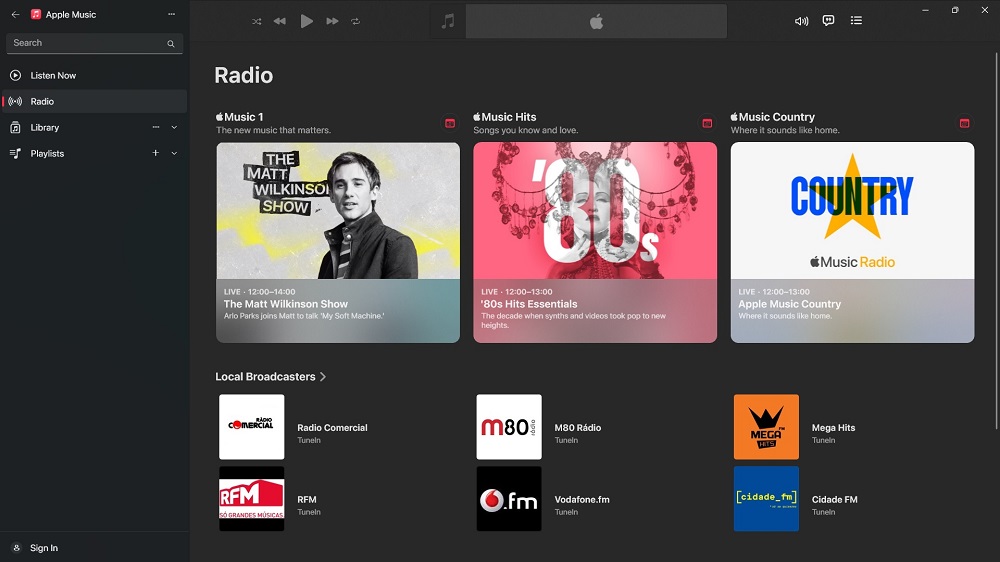Restore down the Apple Music window
The image size is (1000, 562).
[955, 10]
